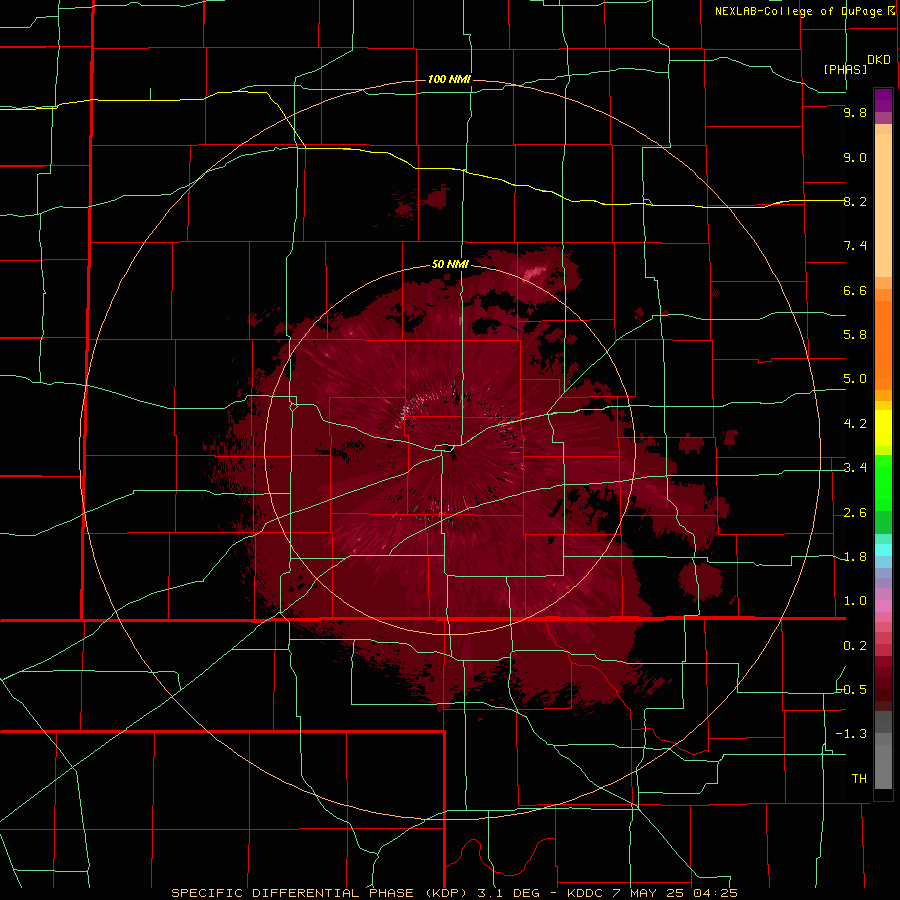Pick the cyan segment of the color bar
This screenshot has height=900, width=900.
pyautogui.click(x=883, y=550)
